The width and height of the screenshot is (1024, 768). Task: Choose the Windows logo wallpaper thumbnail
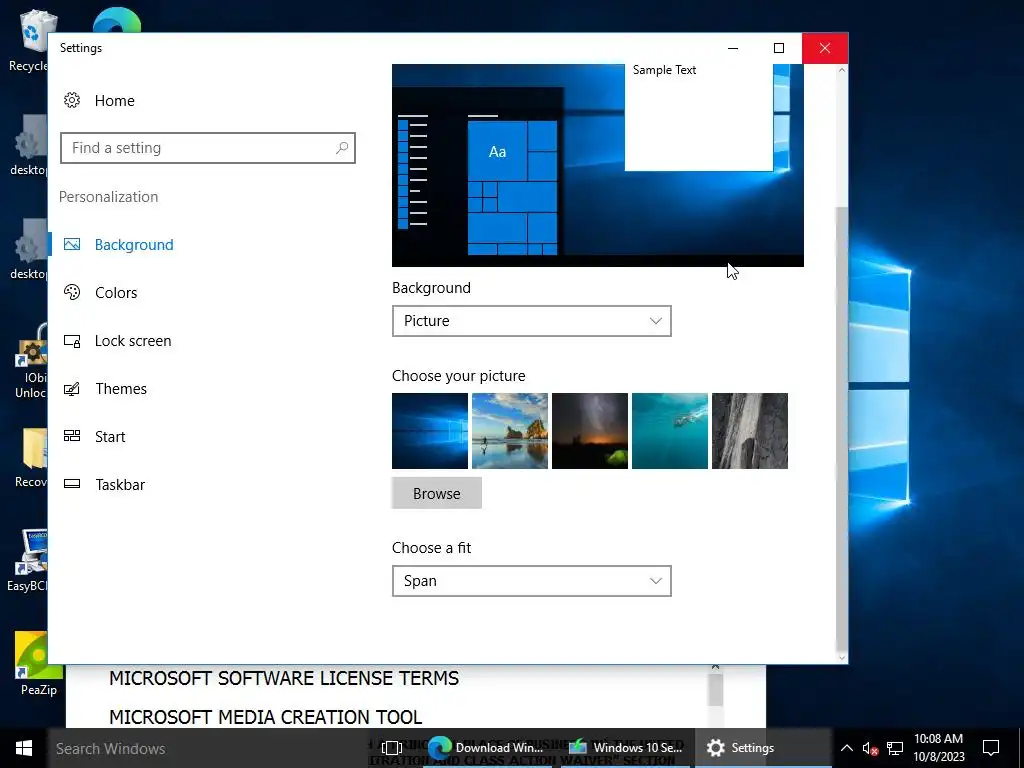[430, 431]
